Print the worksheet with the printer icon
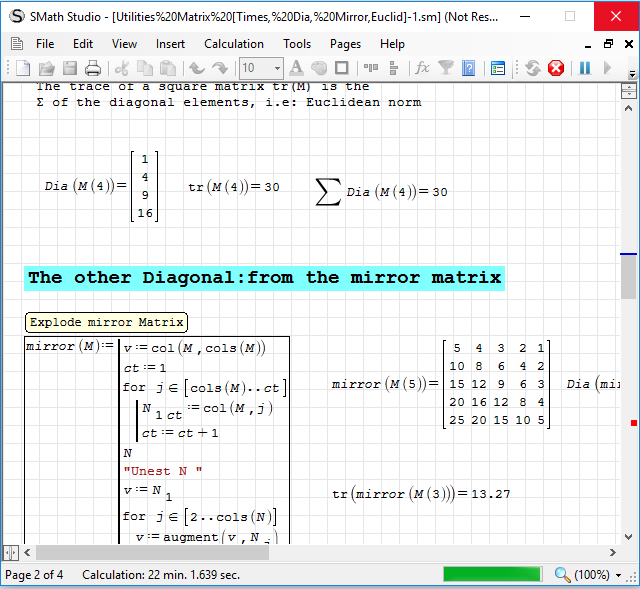Image resolution: width=640 pixels, height=589 pixels. (x=93, y=68)
